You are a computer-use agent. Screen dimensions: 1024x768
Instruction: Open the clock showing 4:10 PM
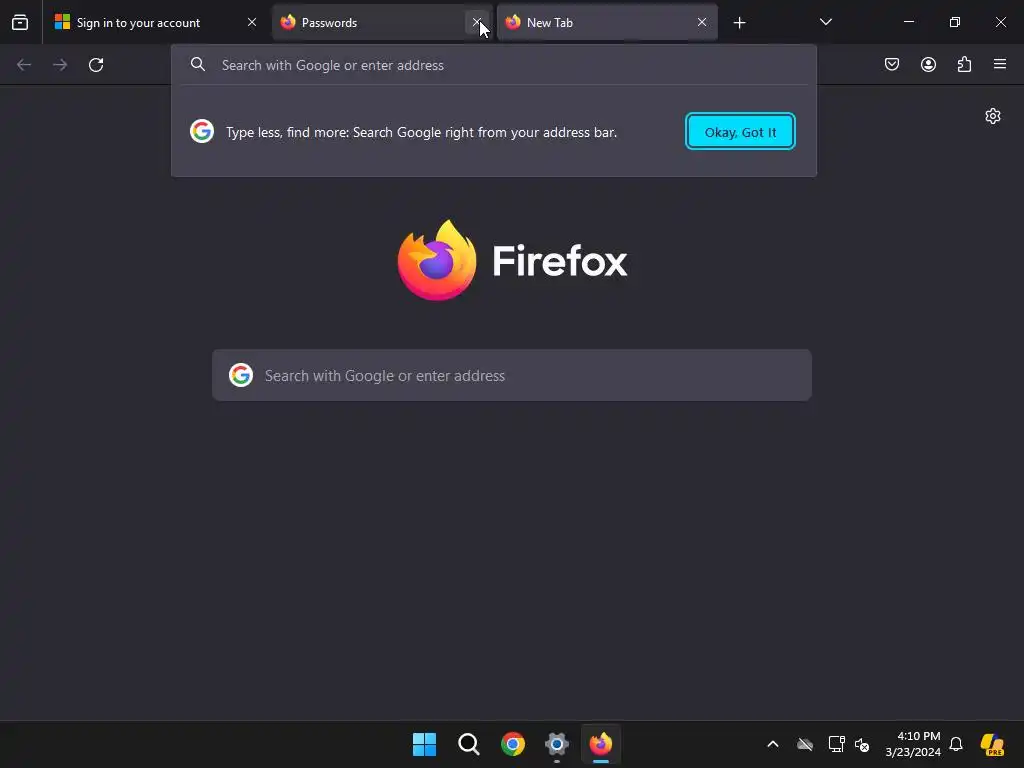913,744
